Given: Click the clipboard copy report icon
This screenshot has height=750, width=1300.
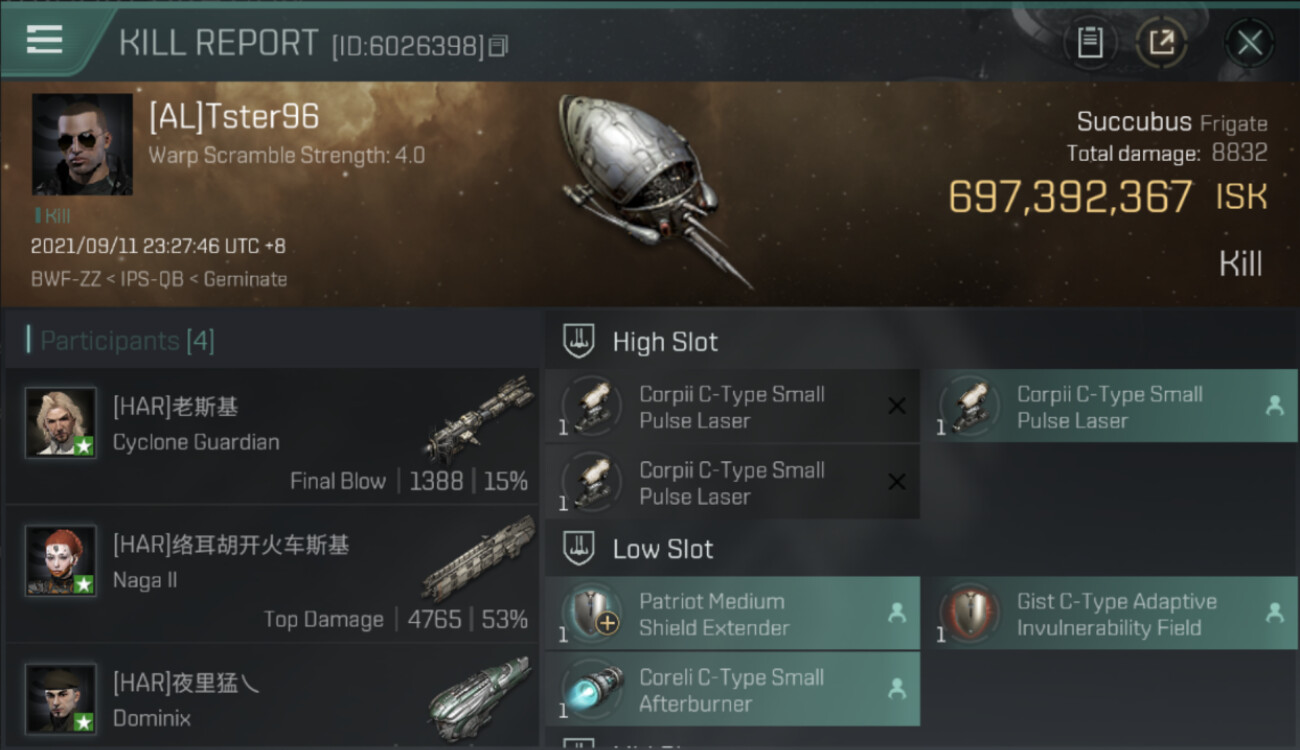Looking at the screenshot, I should (x=1090, y=43).
